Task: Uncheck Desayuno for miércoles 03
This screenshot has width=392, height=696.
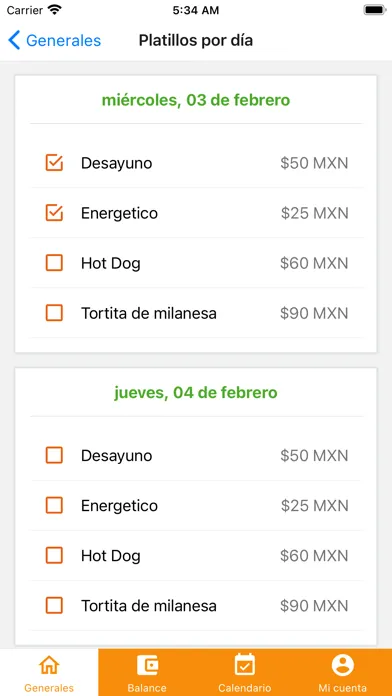Action: 54,163
